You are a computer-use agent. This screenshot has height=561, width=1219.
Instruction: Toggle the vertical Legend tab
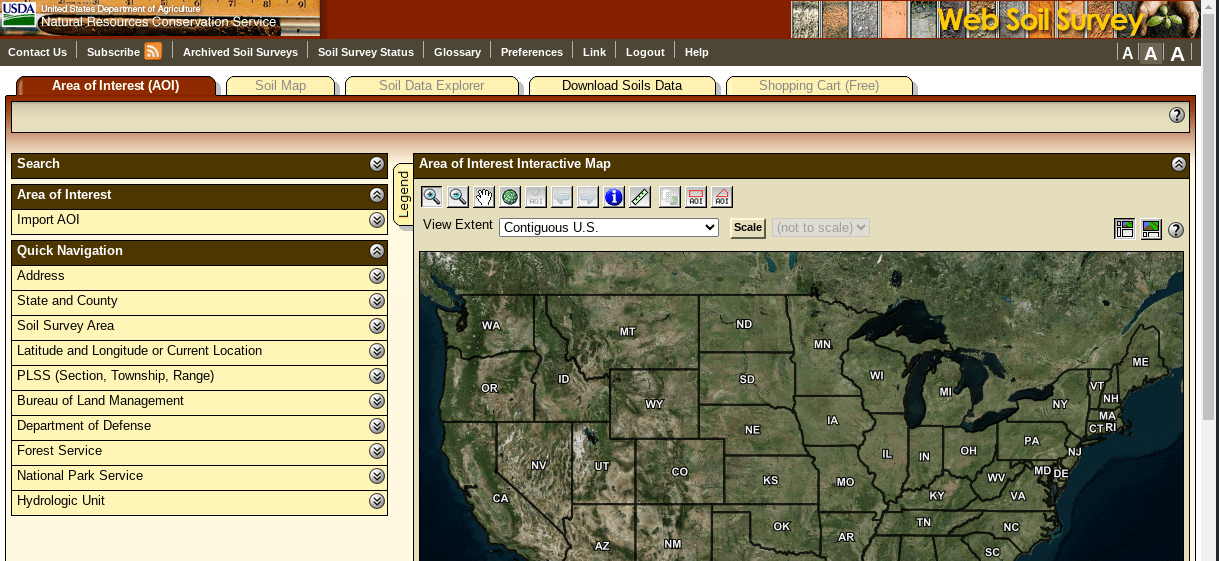403,196
